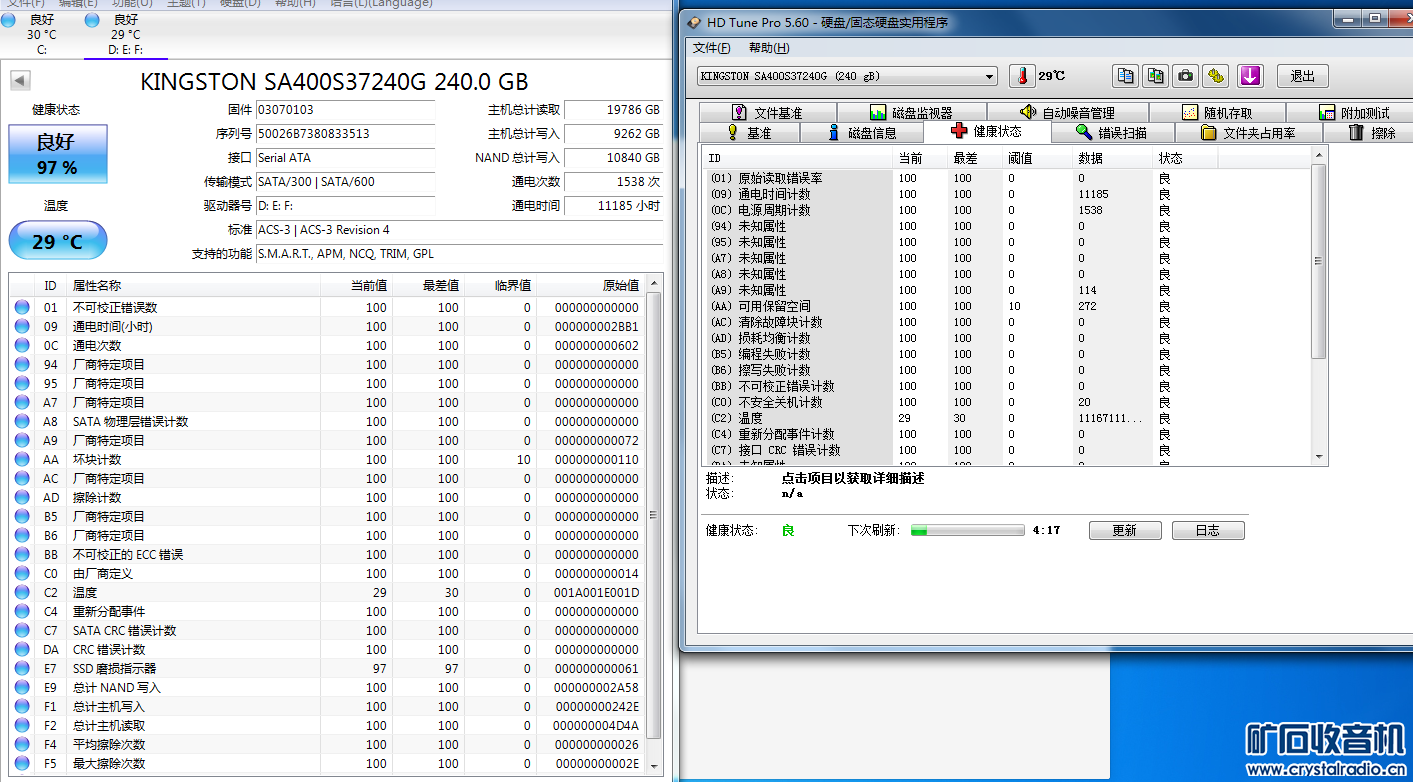Image resolution: width=1413 pixels, height=782 pixels.
Task: Click the 传输模式 field SATA/300 | SATA/600
Action: [x=345, y=181]
